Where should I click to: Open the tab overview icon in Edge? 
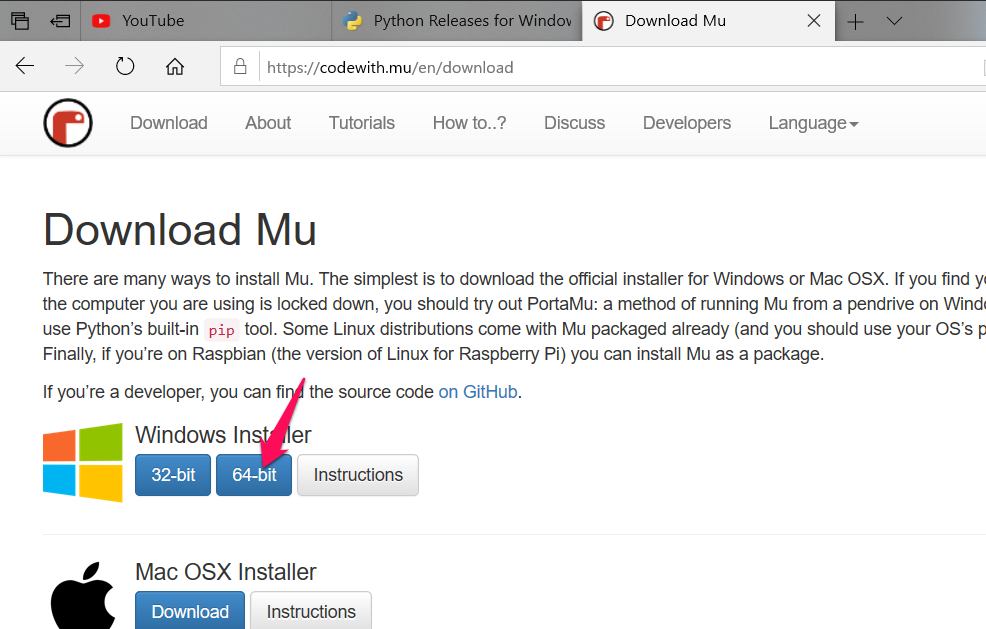click(x=20, y=21)
